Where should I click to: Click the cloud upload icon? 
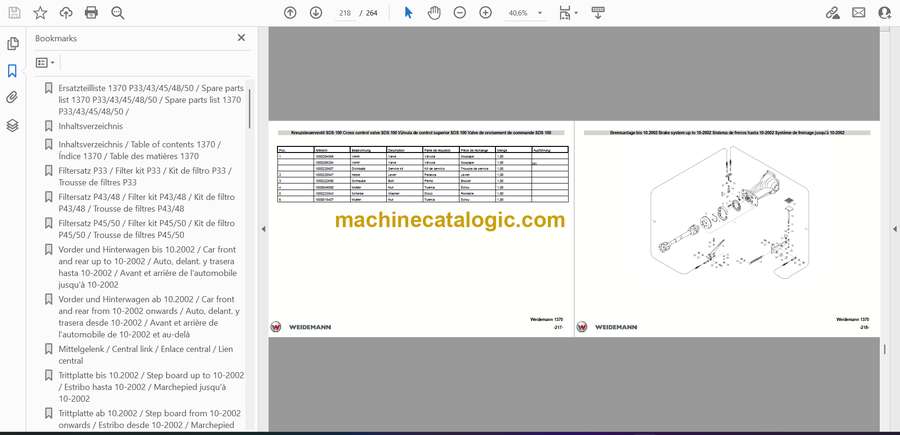(x=66, y=13)
